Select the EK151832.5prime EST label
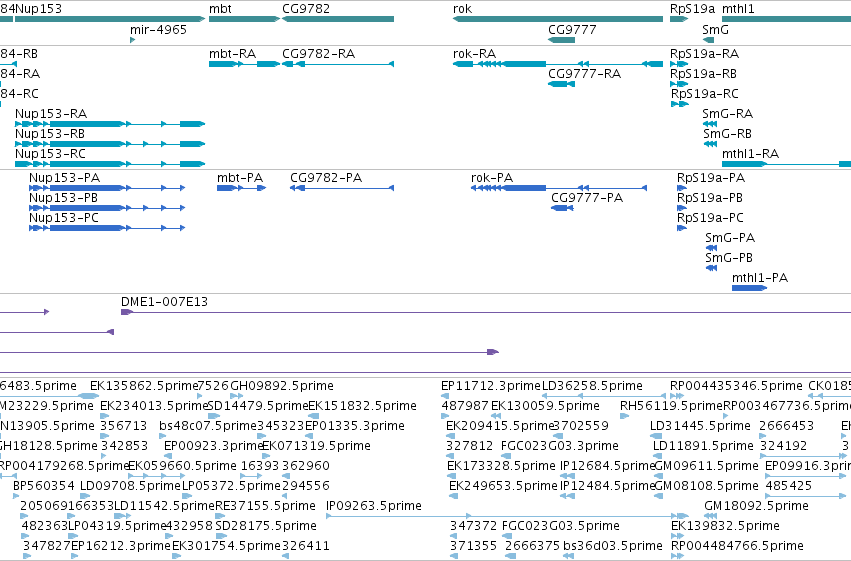Viewport: 851px width, 561px height. [x=363, y=406]
